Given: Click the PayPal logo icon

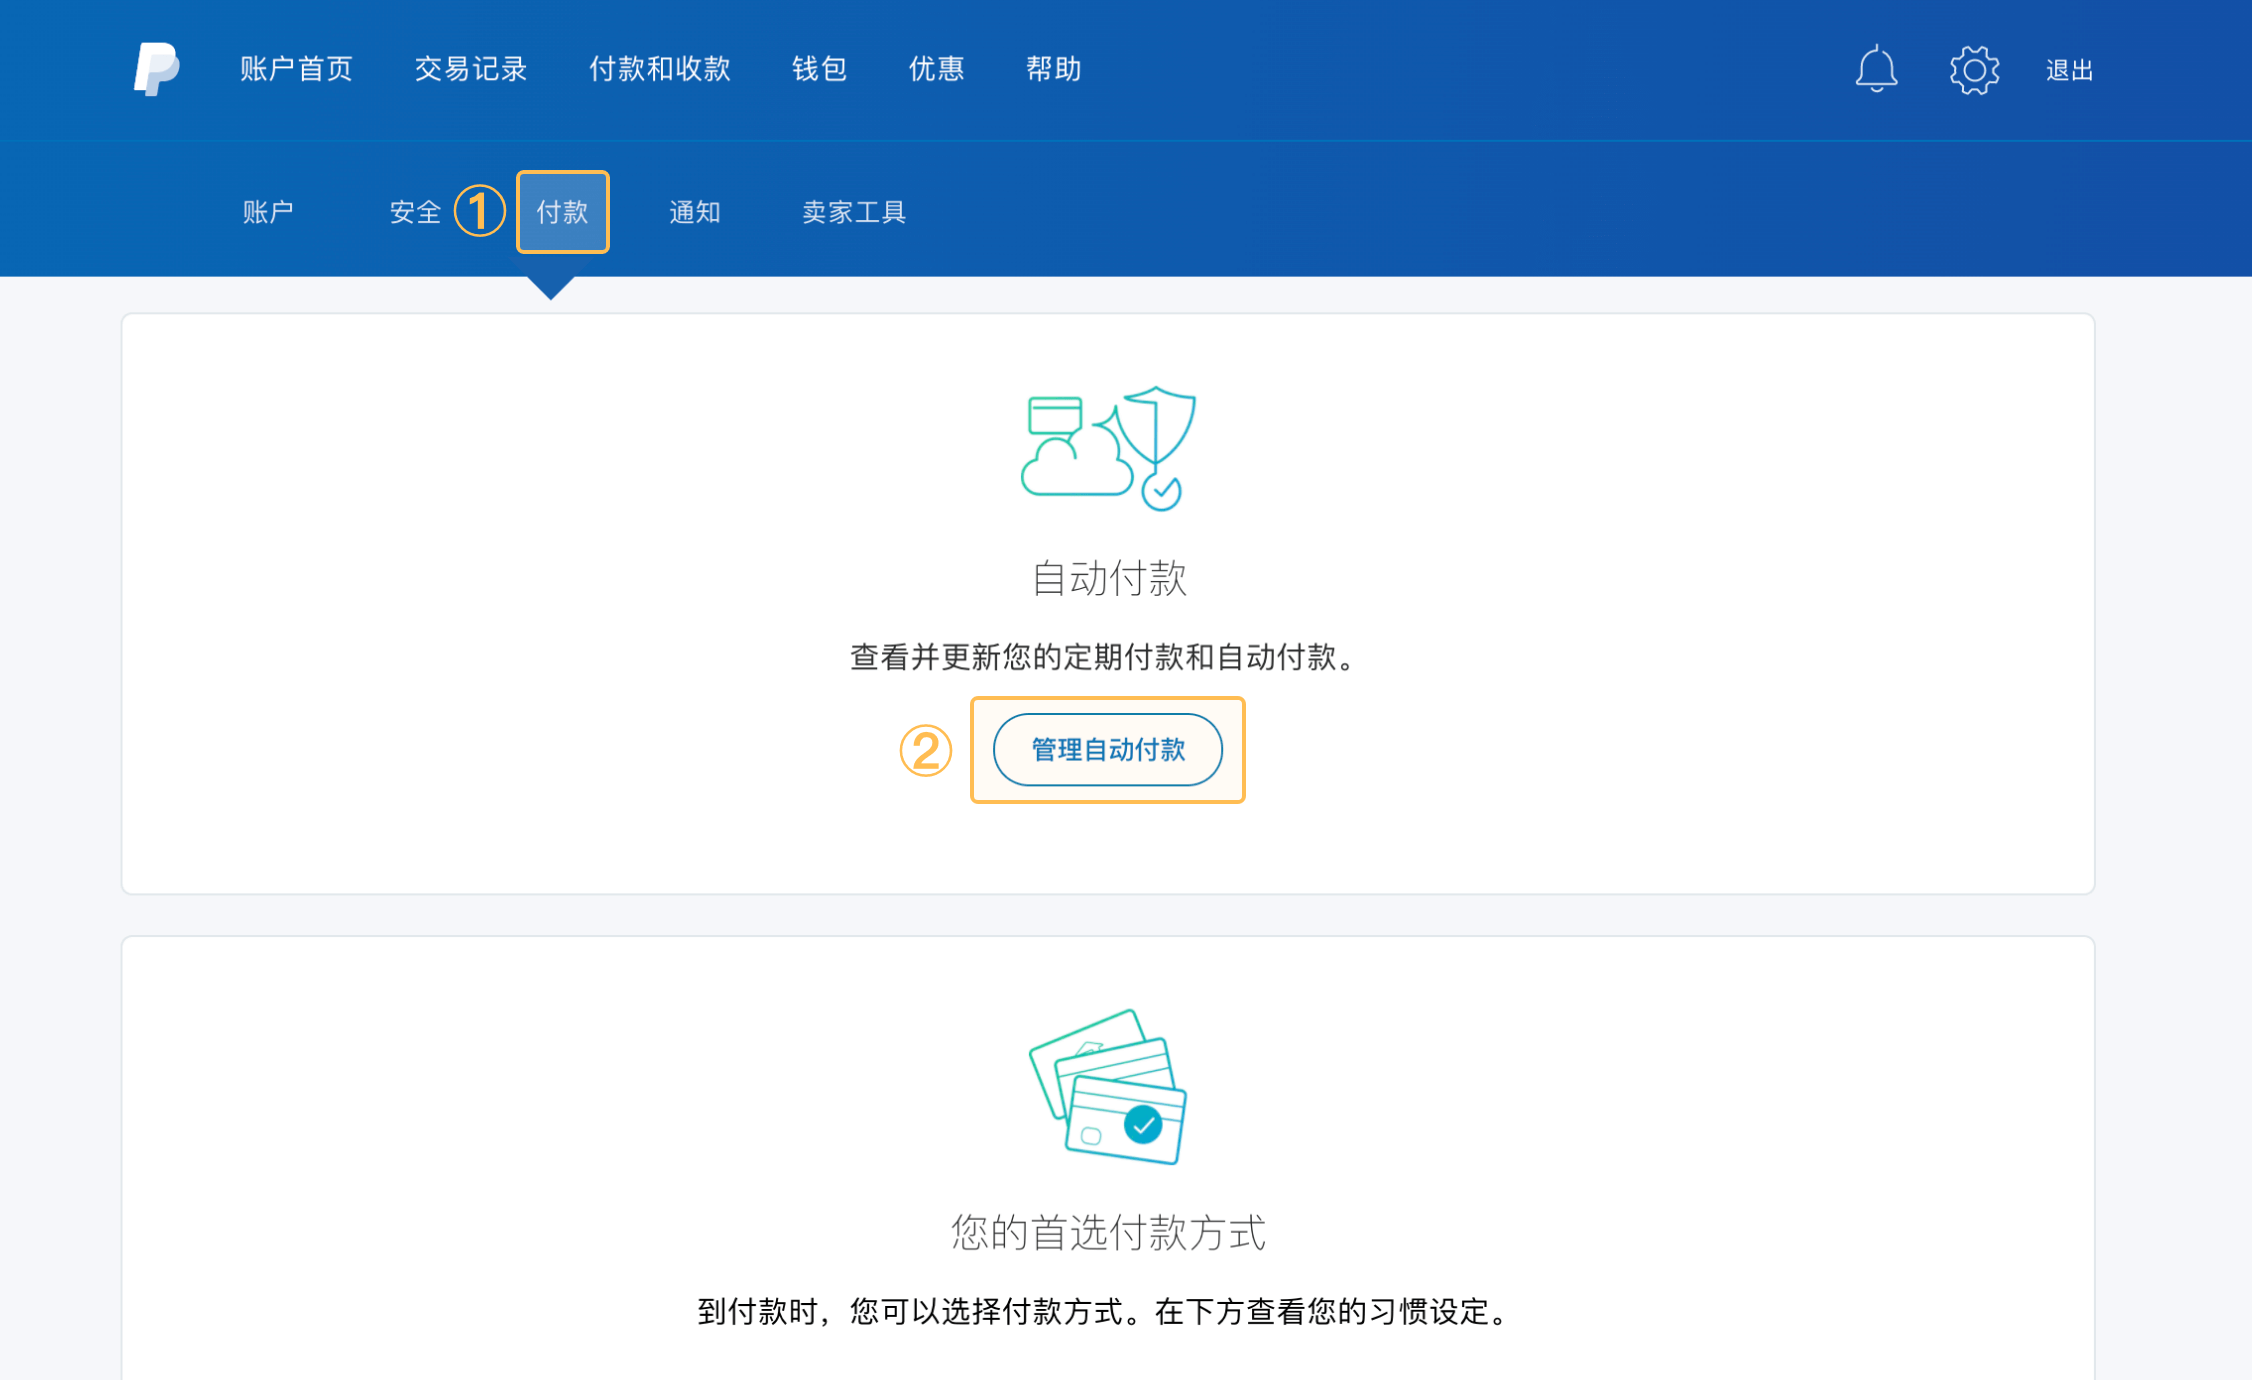Looking at the screenshot, I should (156, 69).
